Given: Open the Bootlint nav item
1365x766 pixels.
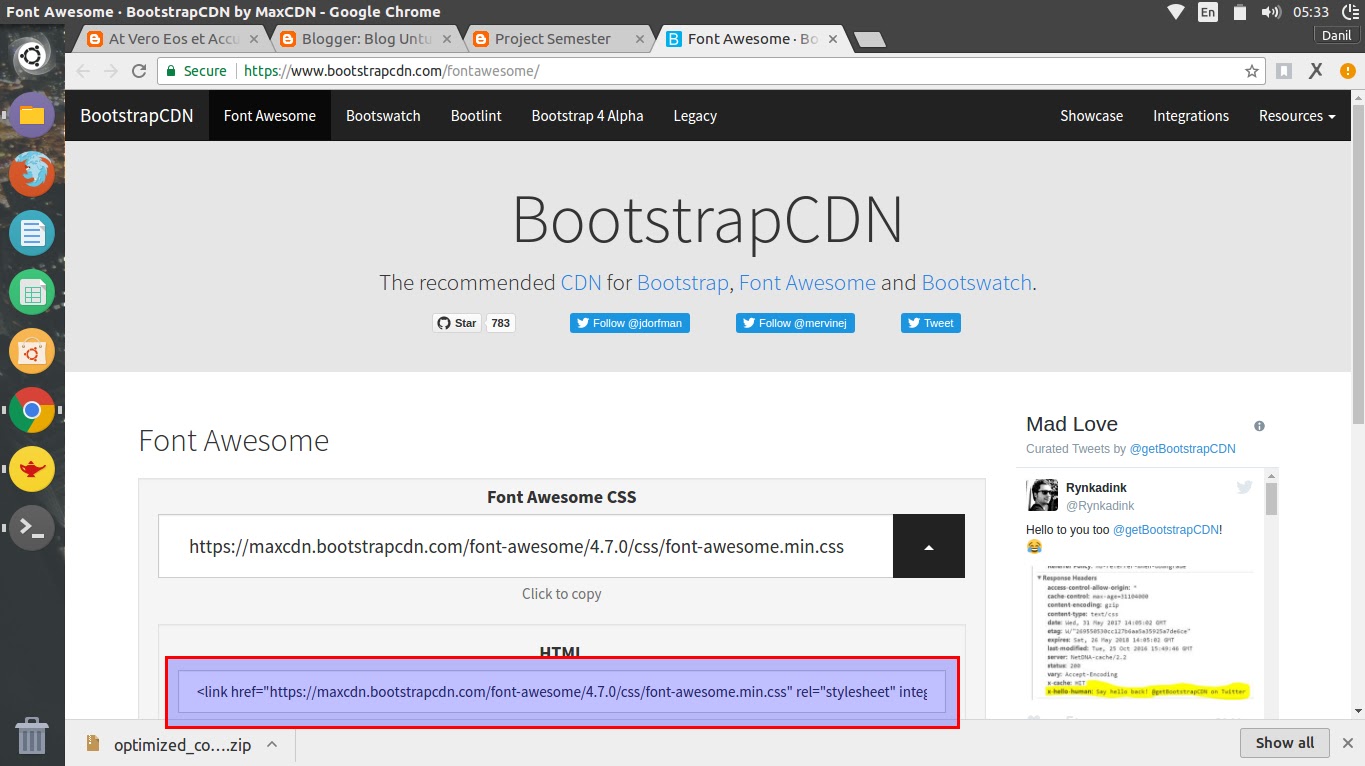Looking at the screenshot, I should coord(476,116).
